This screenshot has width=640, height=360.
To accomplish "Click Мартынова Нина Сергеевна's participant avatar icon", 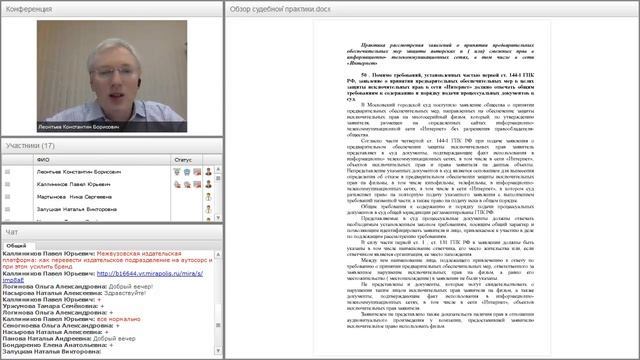I will (x=209, y=197).
